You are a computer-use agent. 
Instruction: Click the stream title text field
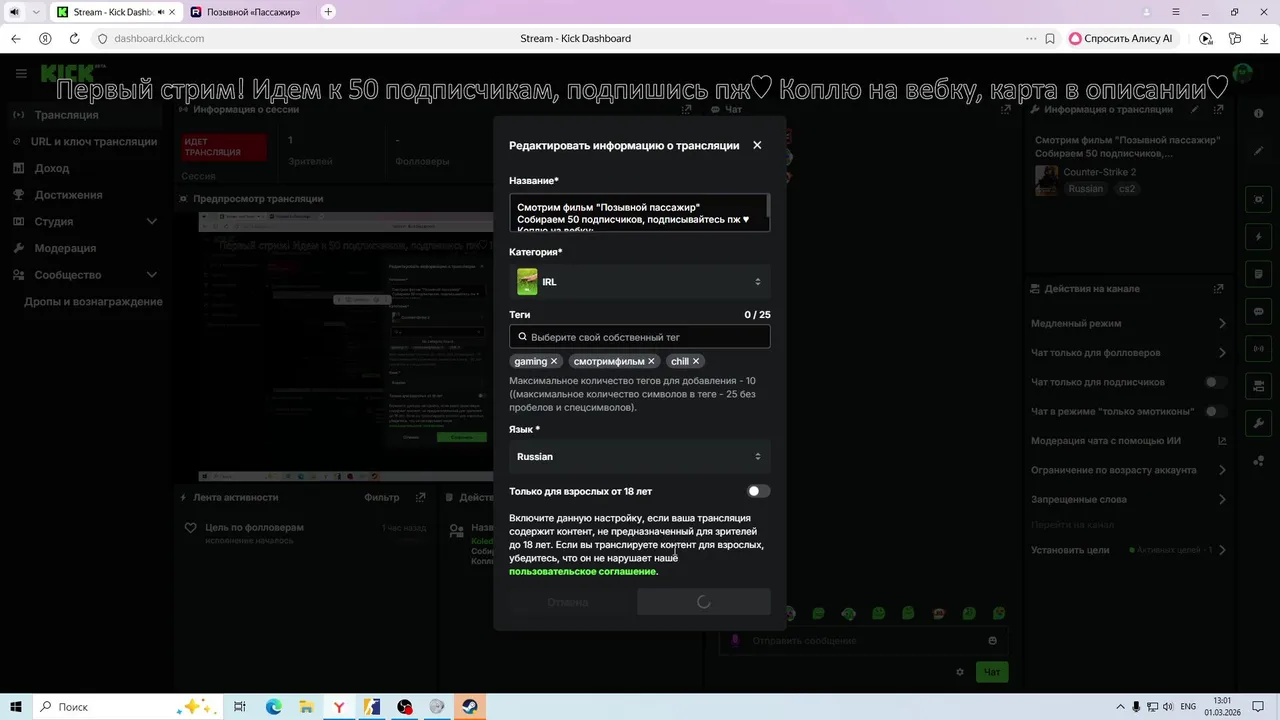tap(639, 213)
